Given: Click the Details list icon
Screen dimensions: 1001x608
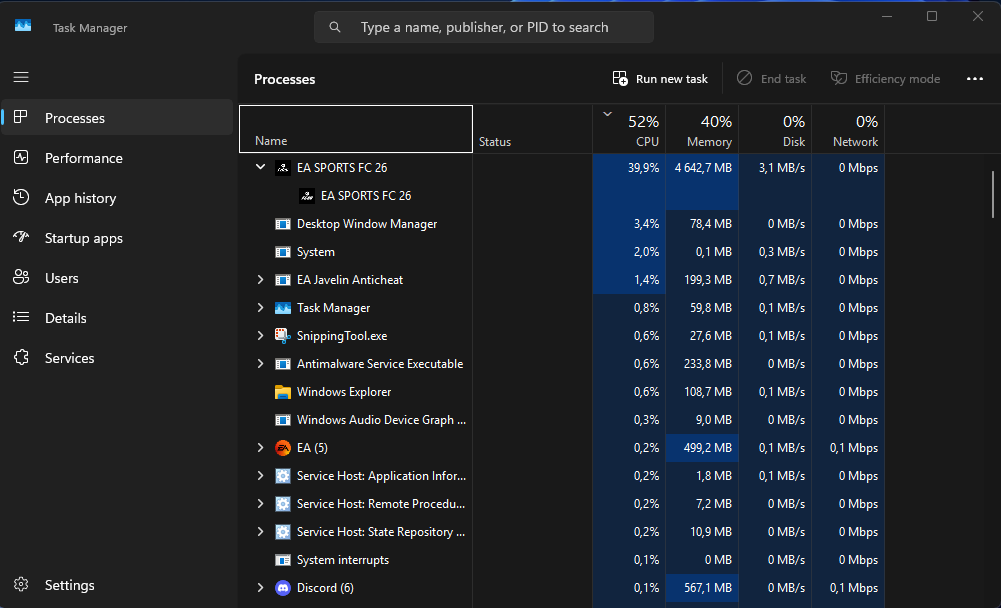Looking at the screenshot, I should (x=21, y=317).
